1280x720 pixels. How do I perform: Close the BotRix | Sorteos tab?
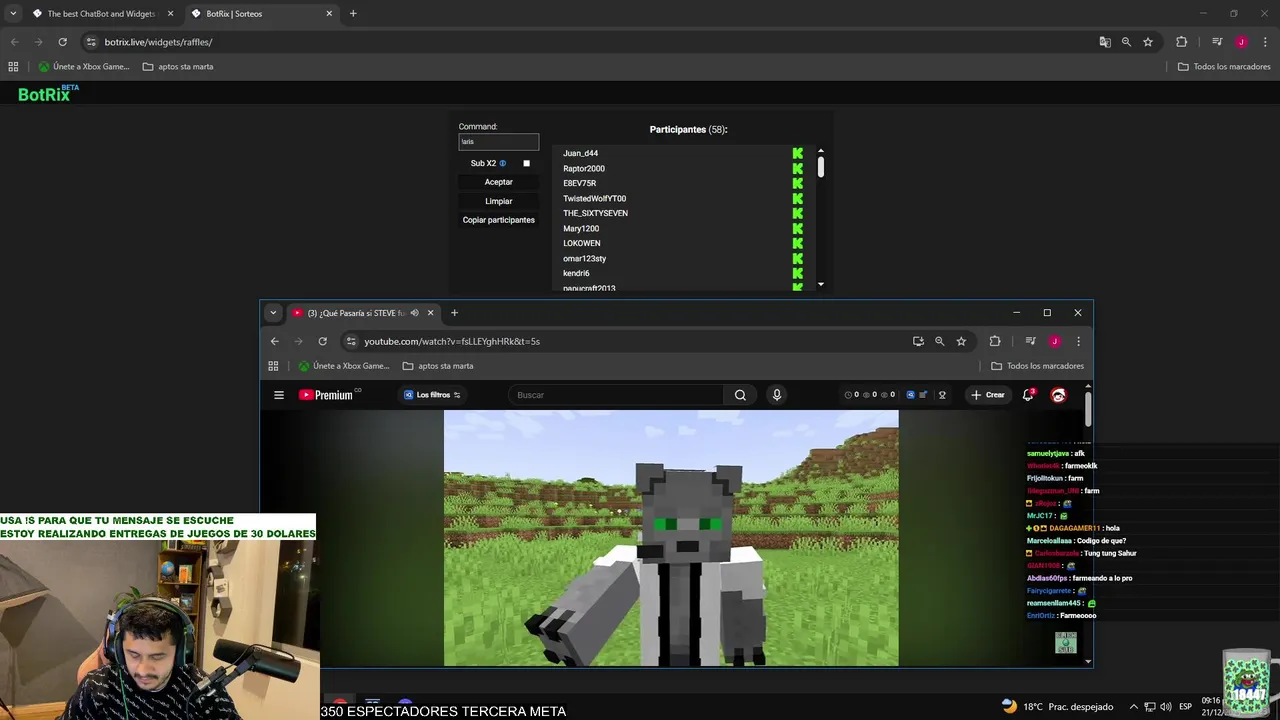[329, 14]
